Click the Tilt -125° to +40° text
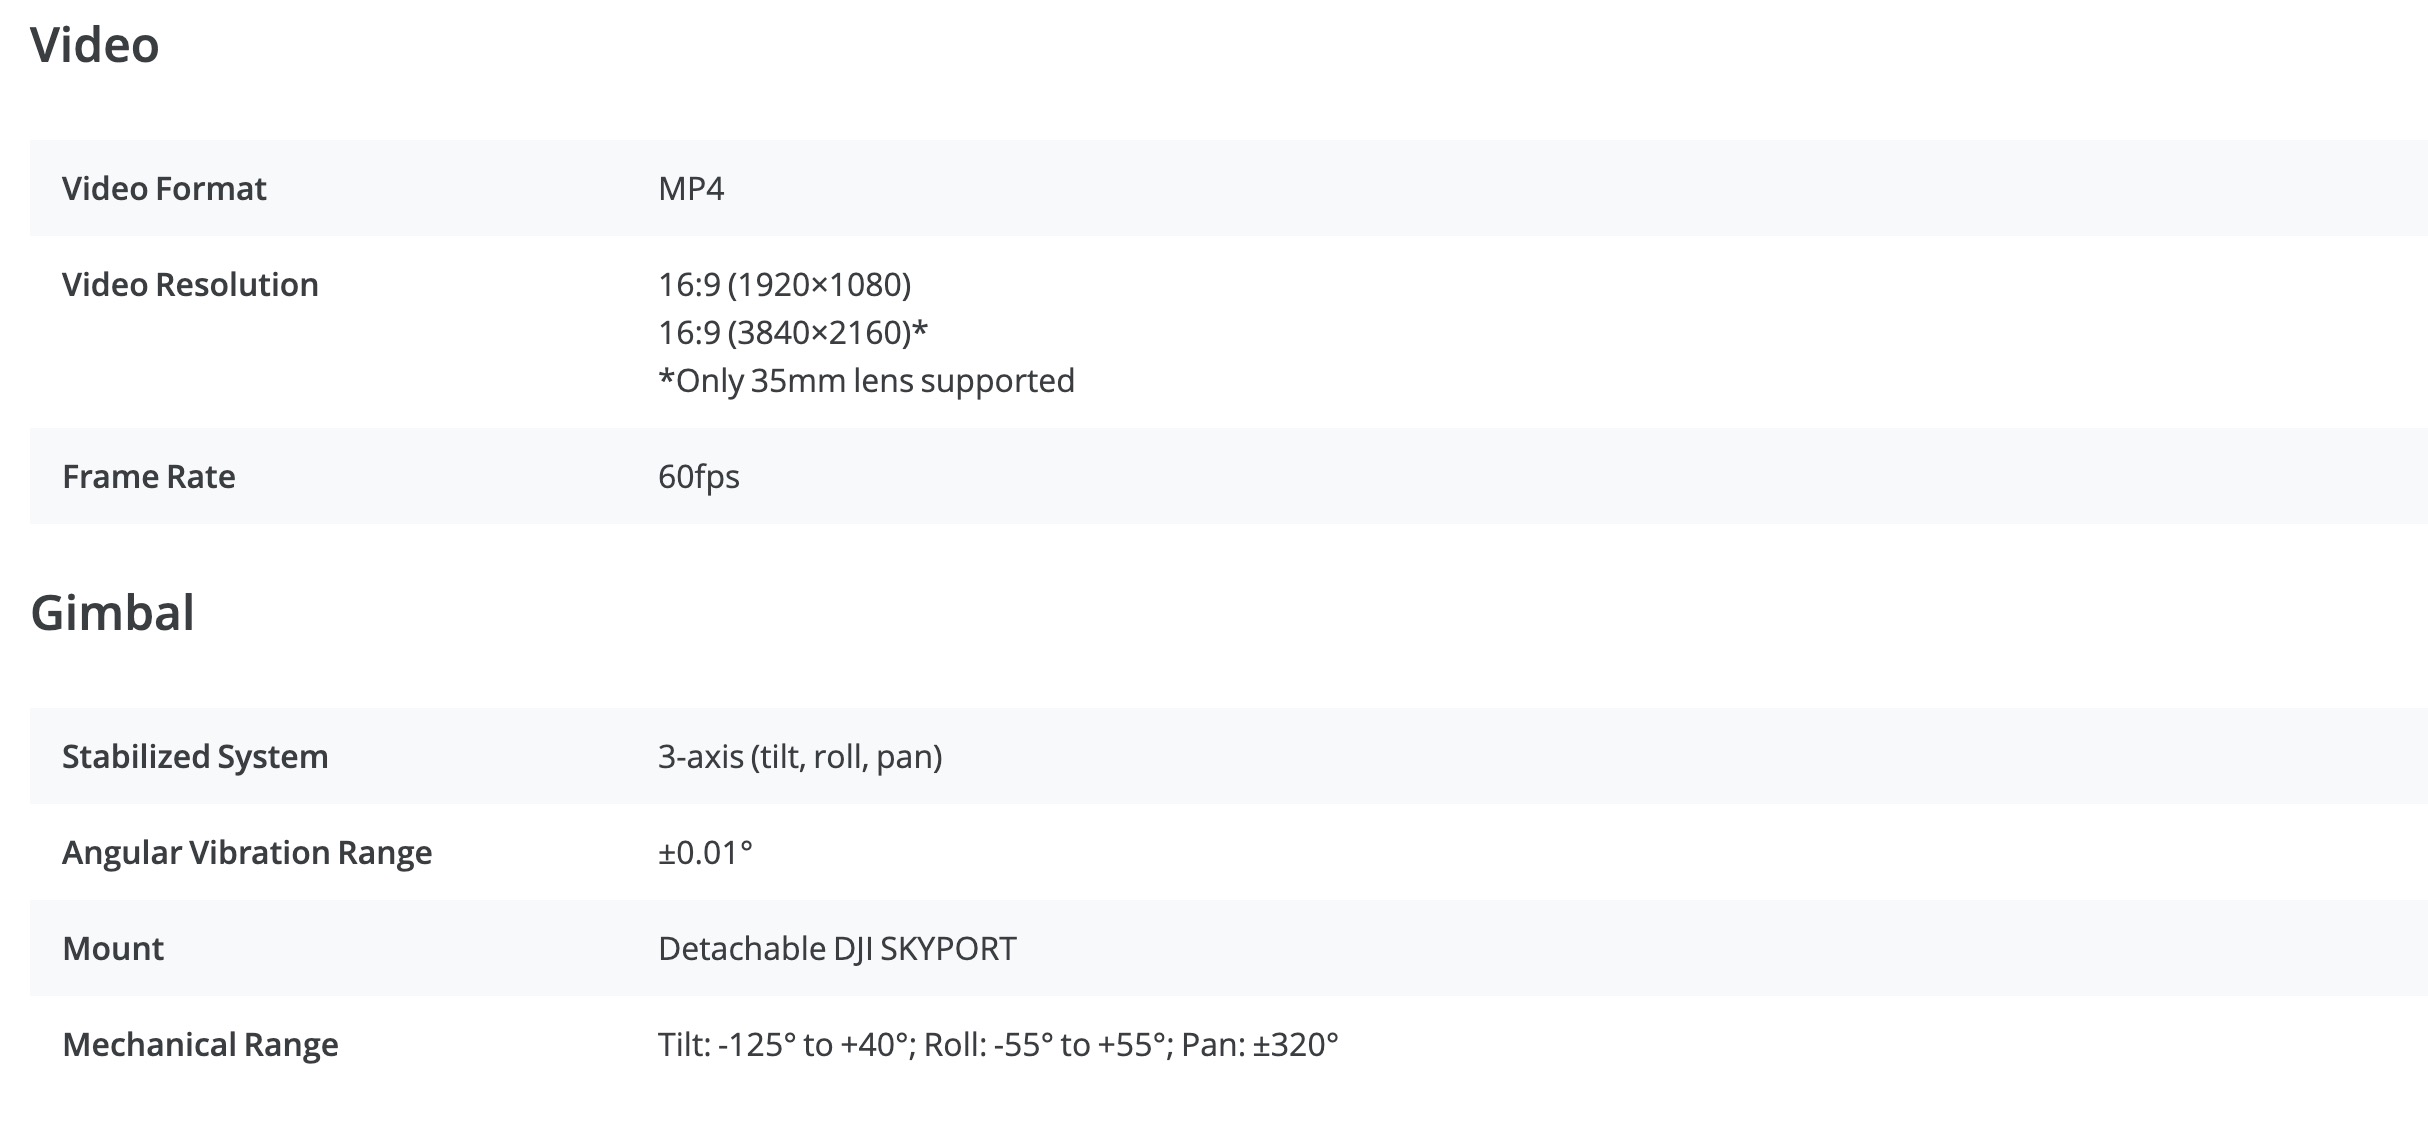Viewport: 2428px width, 1122px height. click(x=786, y=1045)
